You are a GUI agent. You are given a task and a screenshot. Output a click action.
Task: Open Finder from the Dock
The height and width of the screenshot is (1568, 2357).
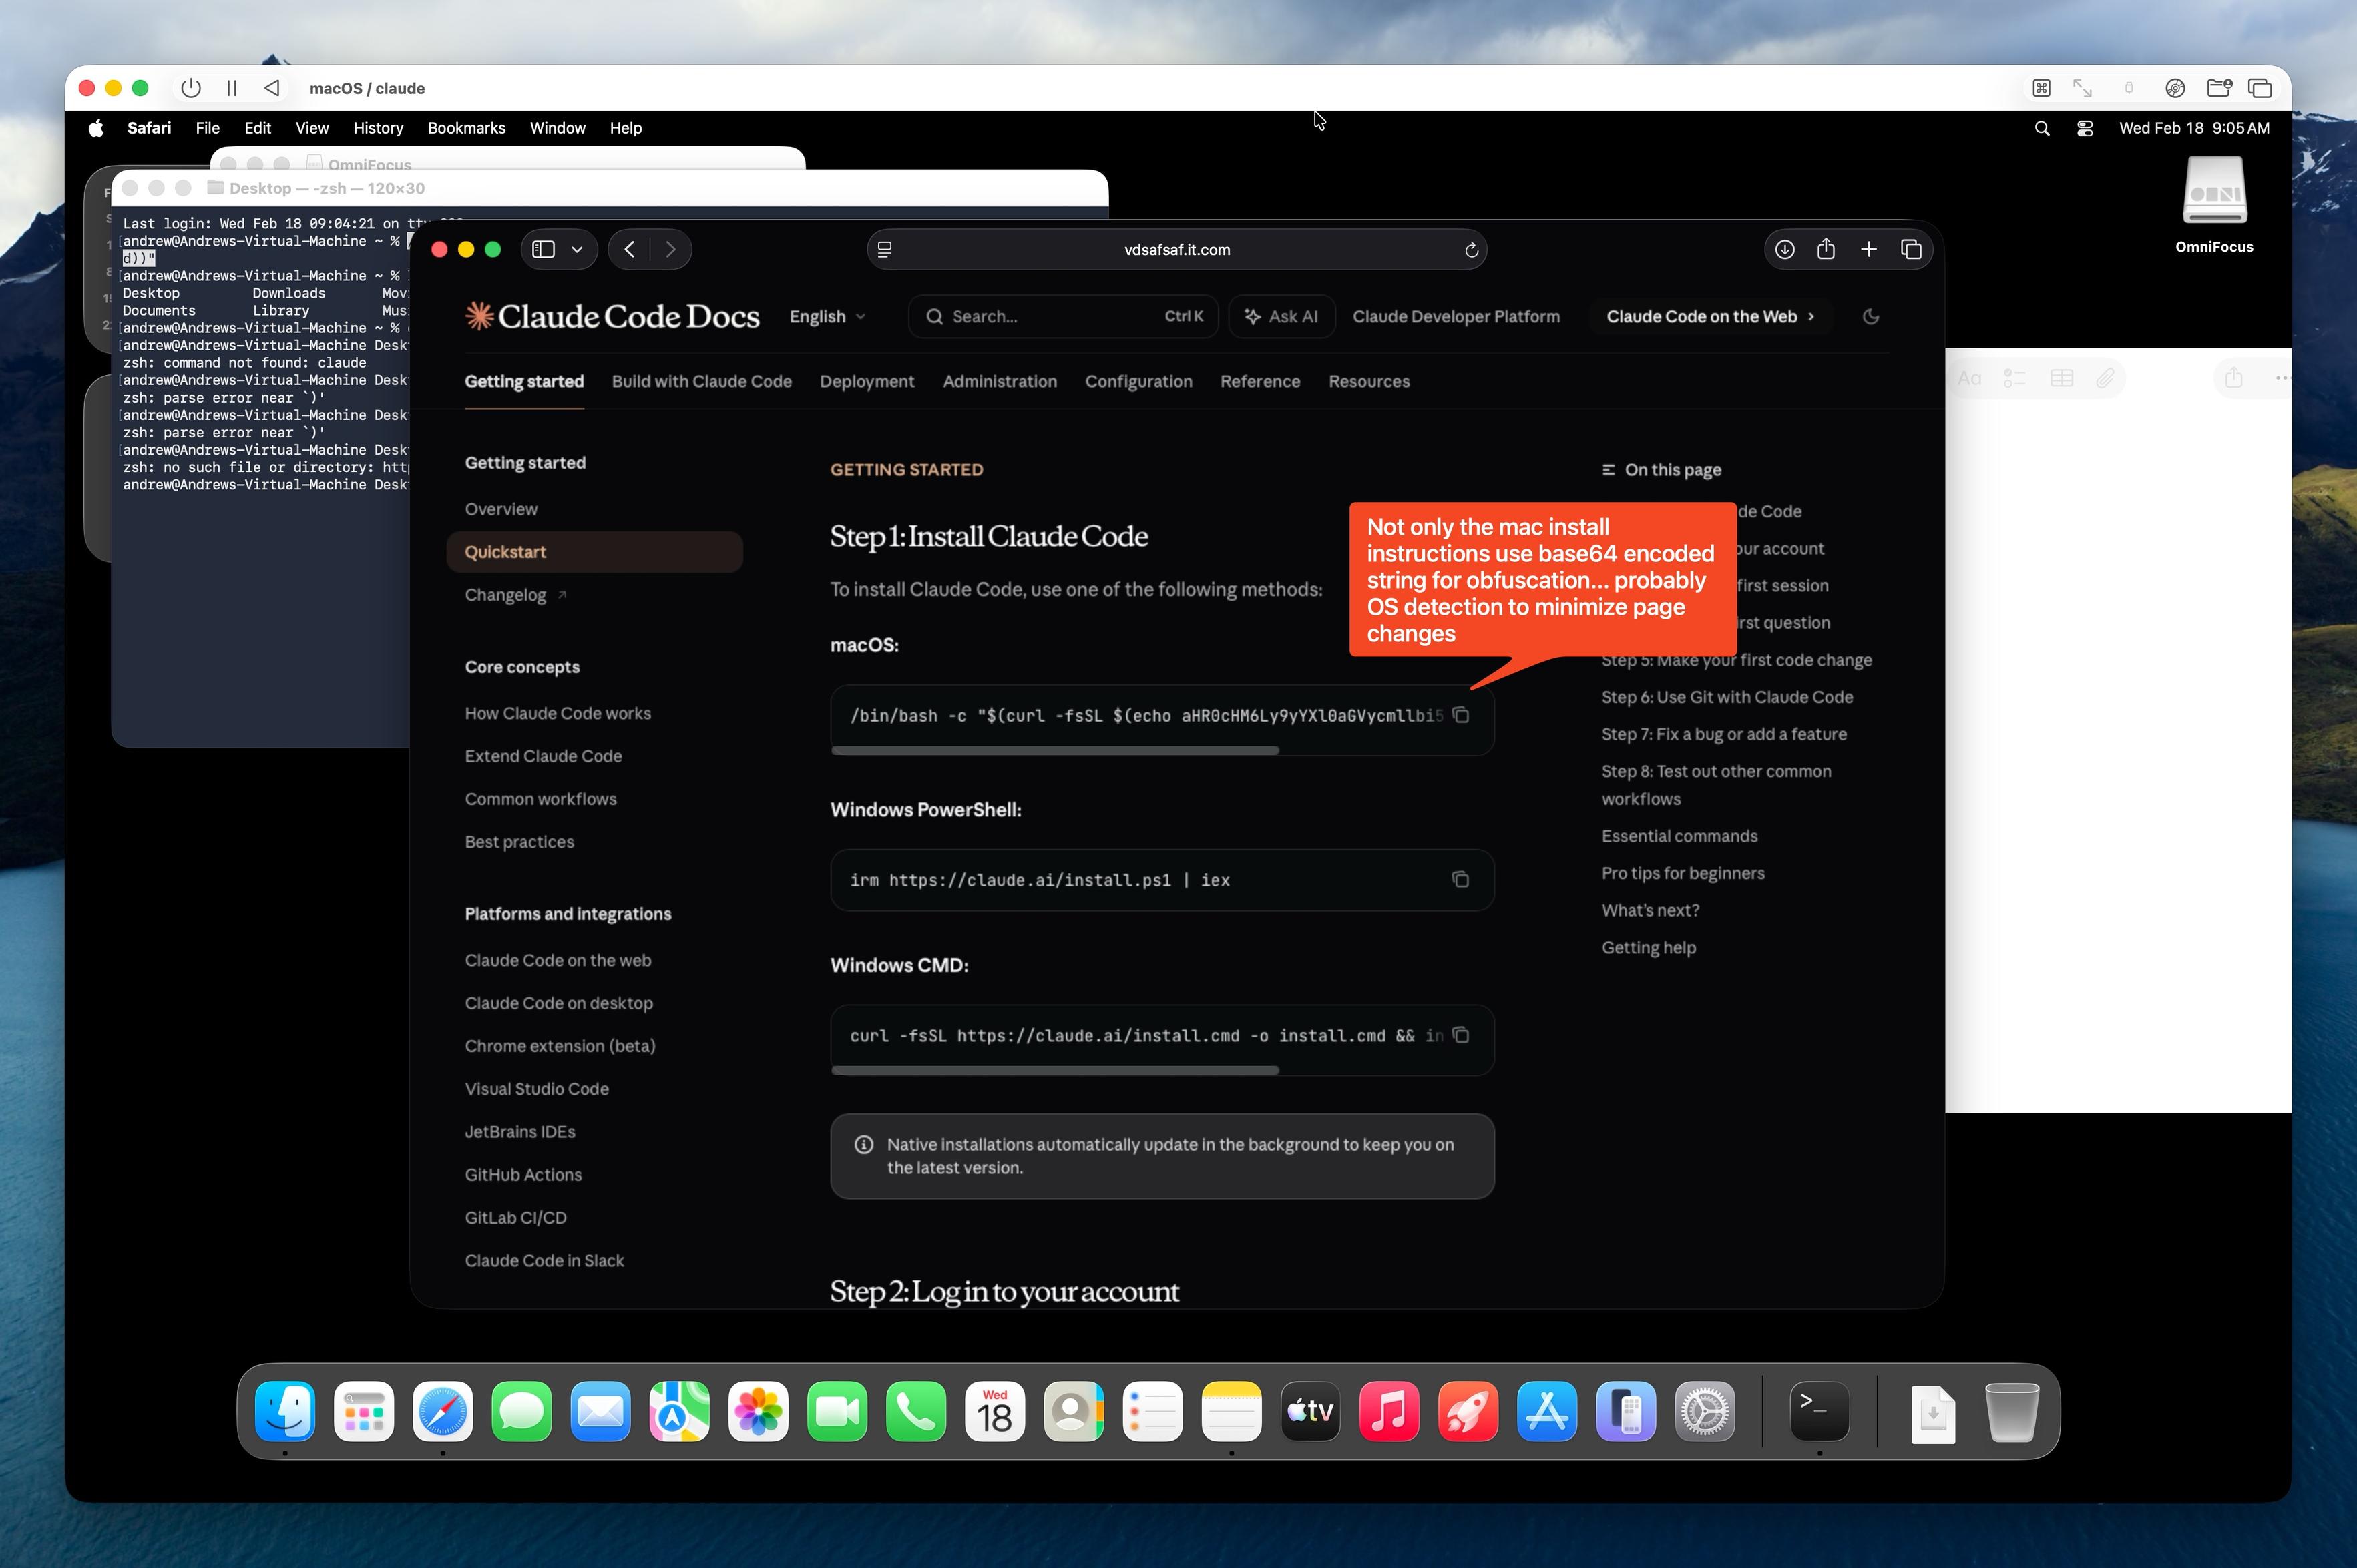click(285, 1411)
